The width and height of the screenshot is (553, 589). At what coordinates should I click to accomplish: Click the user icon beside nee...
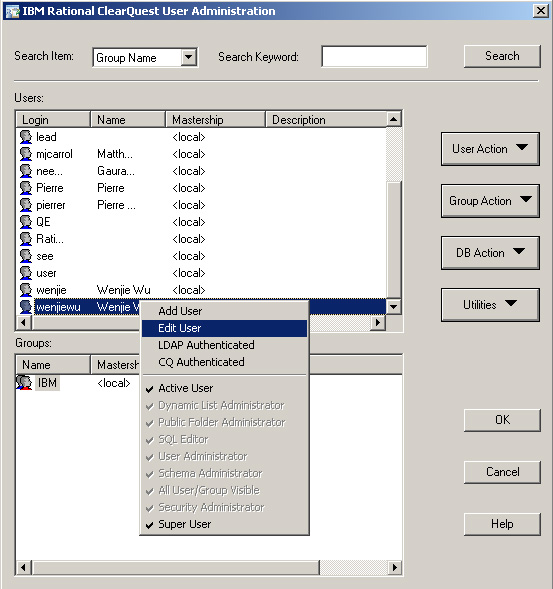click(x=26, y=171)
